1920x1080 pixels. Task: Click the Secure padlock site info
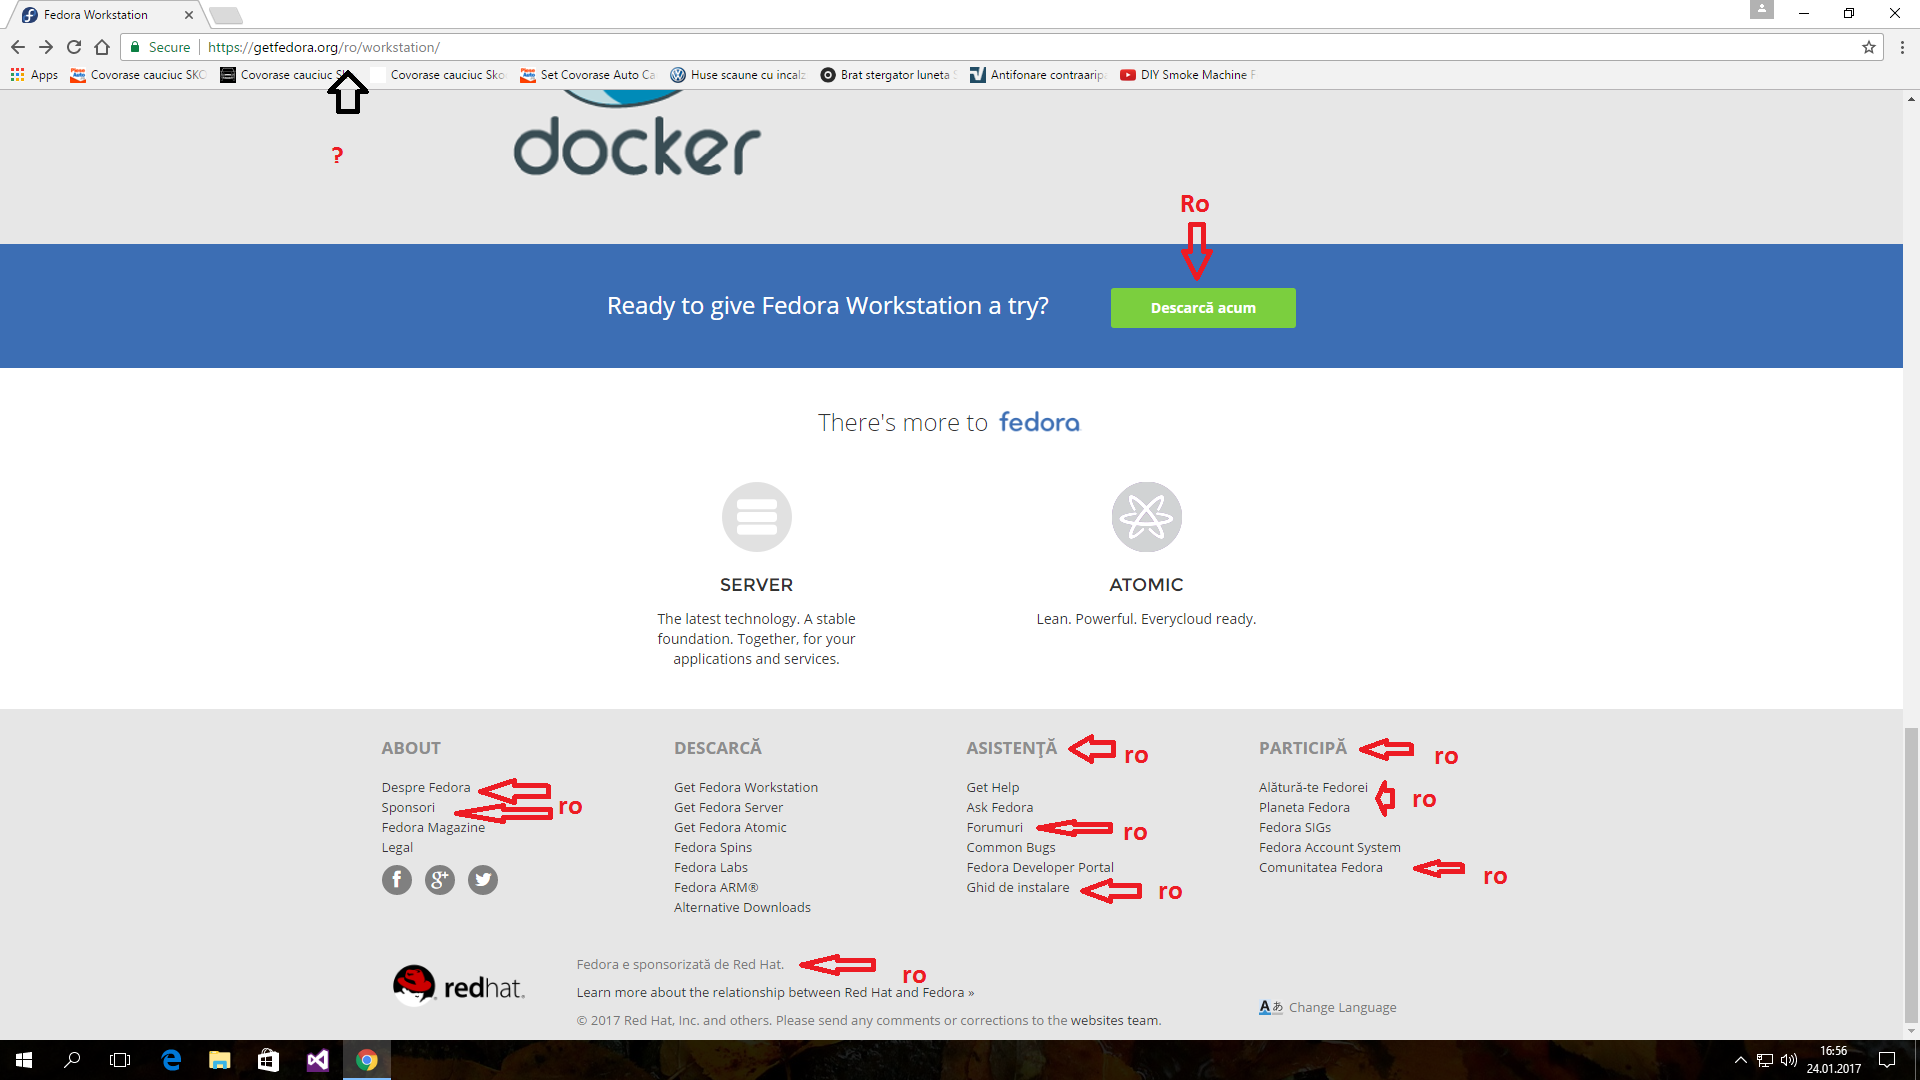pos(160,47)
